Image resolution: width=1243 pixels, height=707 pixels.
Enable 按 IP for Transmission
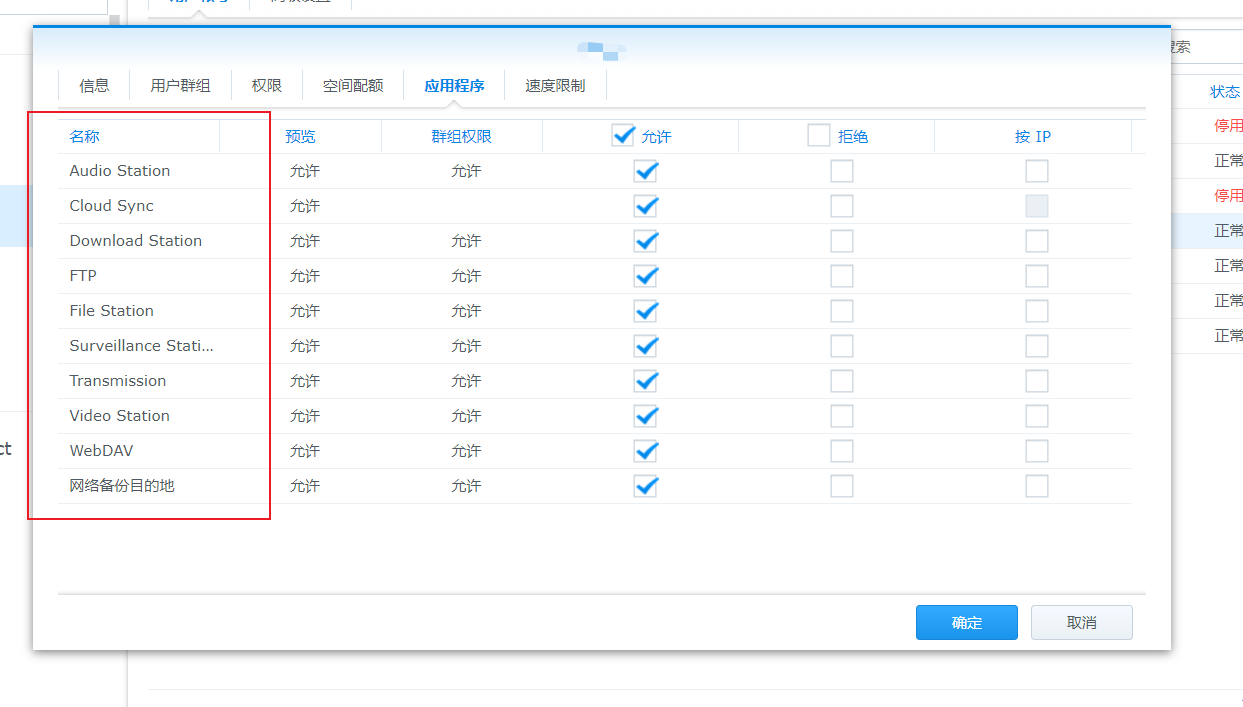[1037, 381]
